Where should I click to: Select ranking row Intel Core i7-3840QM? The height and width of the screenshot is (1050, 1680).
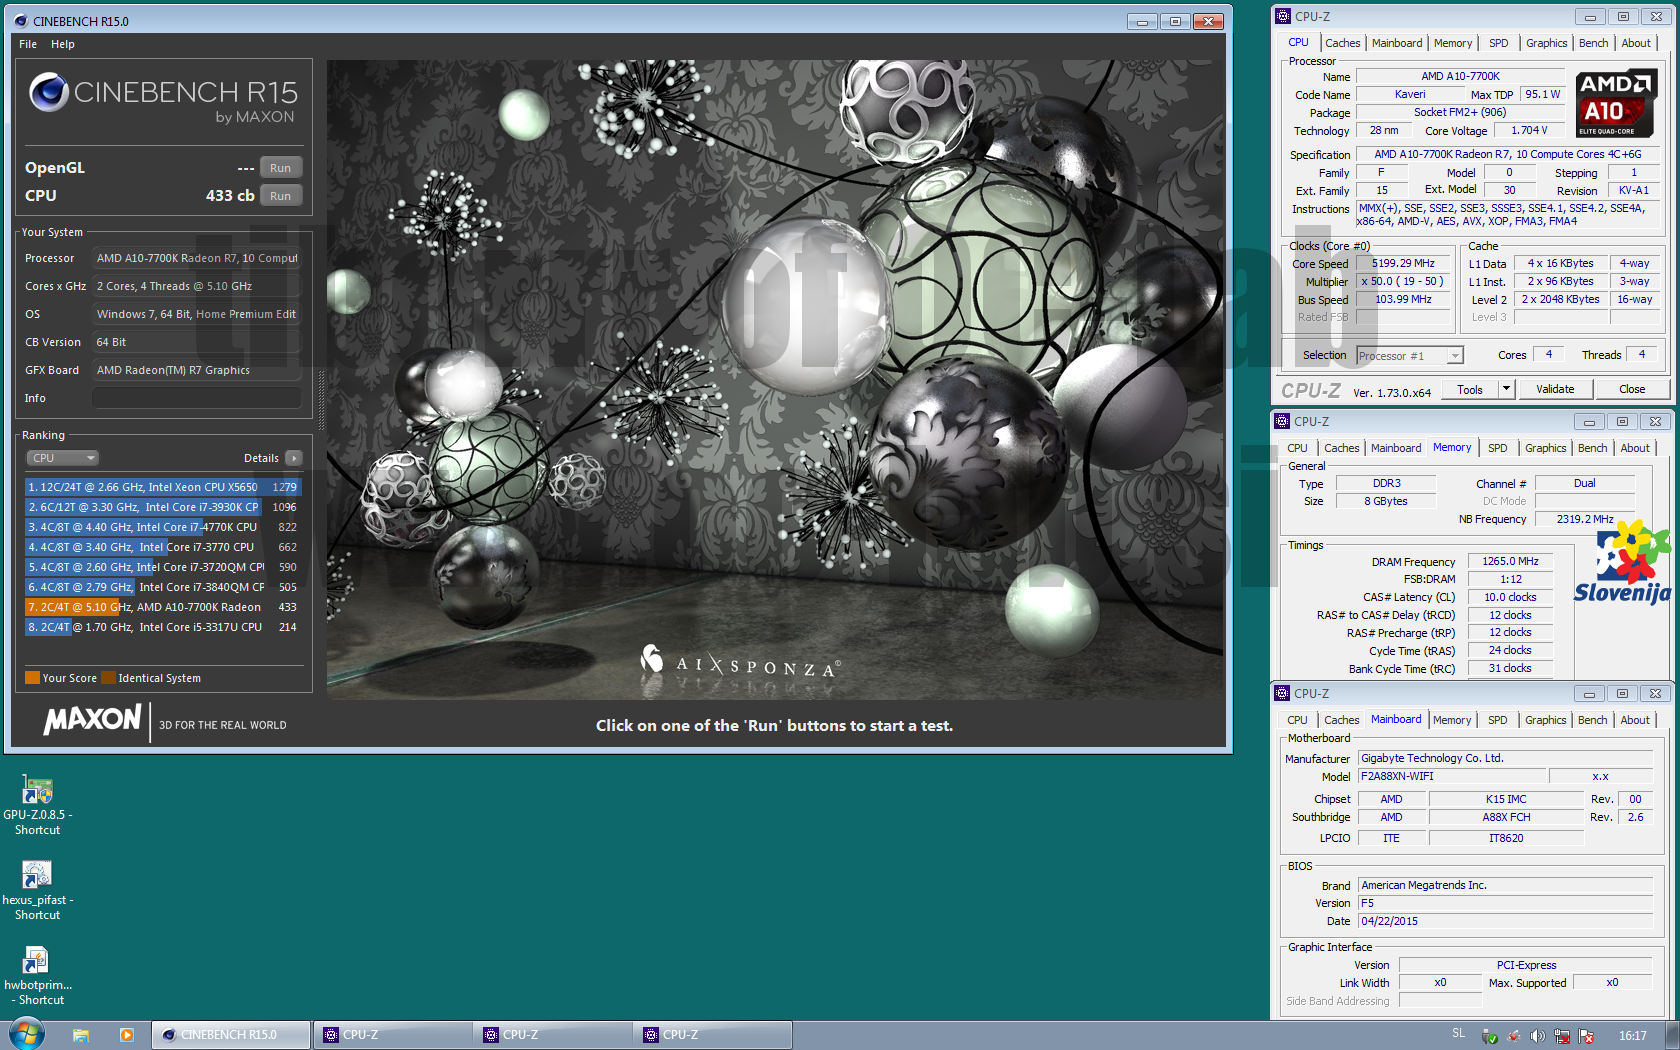tap(162, 587)
